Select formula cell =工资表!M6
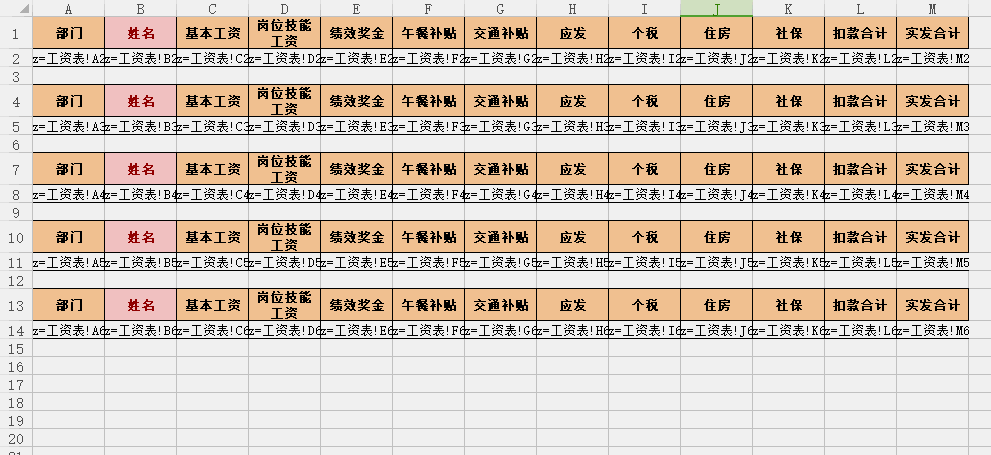The image size is (991, 455). point(933,331)
